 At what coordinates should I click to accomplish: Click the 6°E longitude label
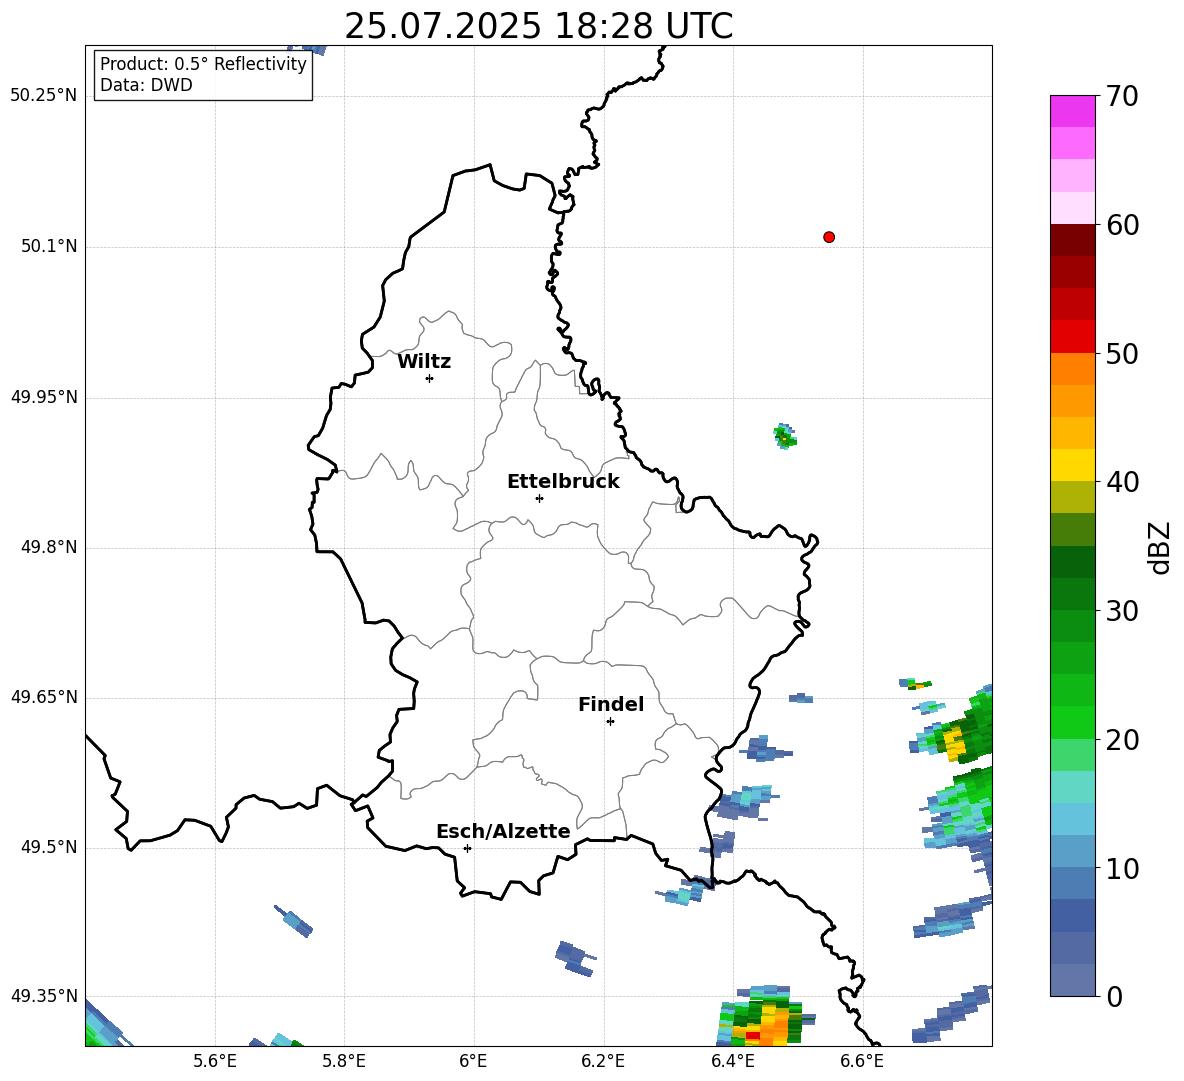tap(473, 1061)
